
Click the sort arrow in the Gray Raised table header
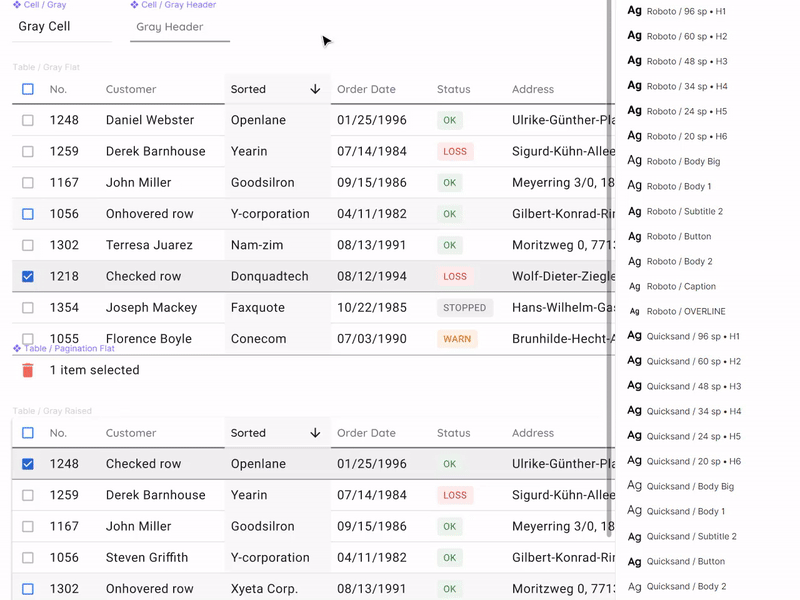[x=315, y=433]
